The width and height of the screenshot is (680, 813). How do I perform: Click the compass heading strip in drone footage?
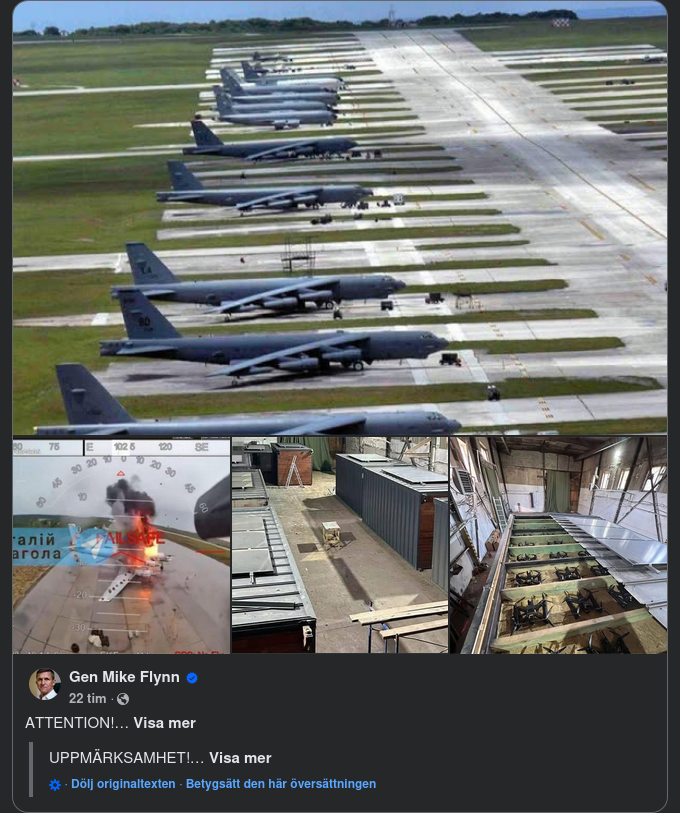pyautogui.click(x=121, y=447)
